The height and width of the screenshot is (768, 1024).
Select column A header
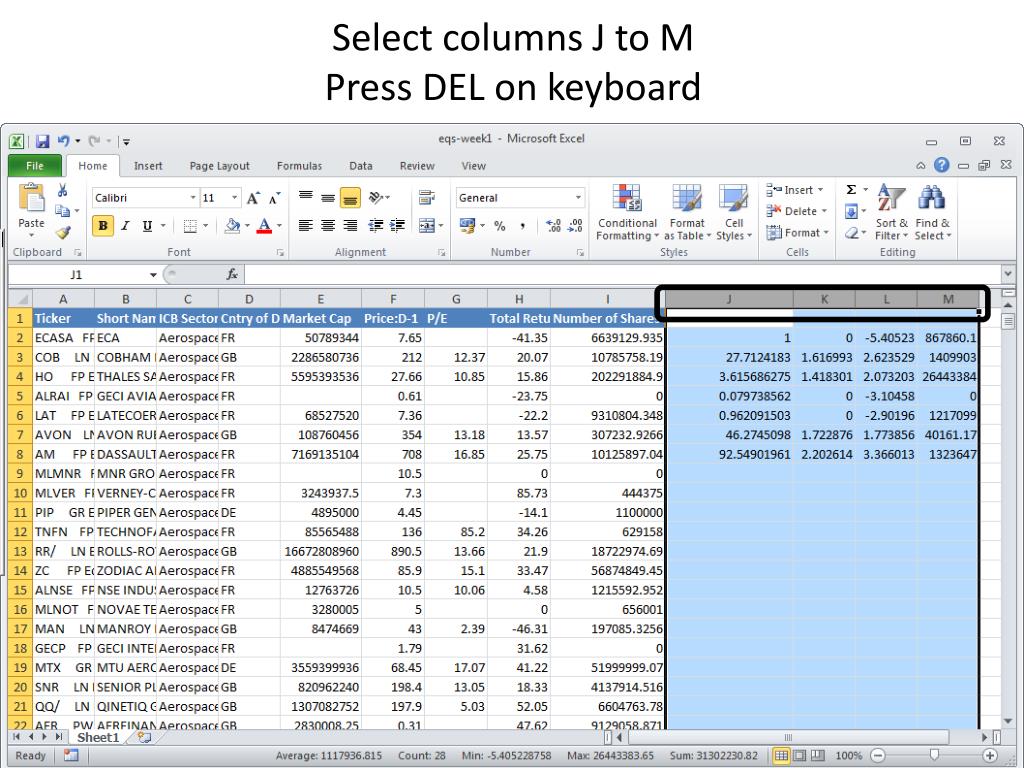[x=63, y=299]
